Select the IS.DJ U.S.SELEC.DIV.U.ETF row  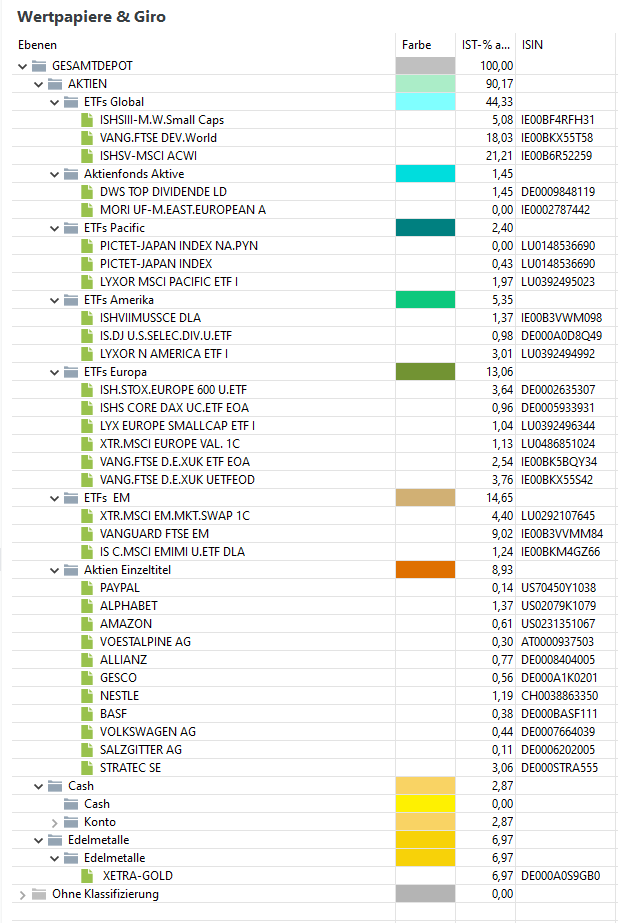(314, 336)
